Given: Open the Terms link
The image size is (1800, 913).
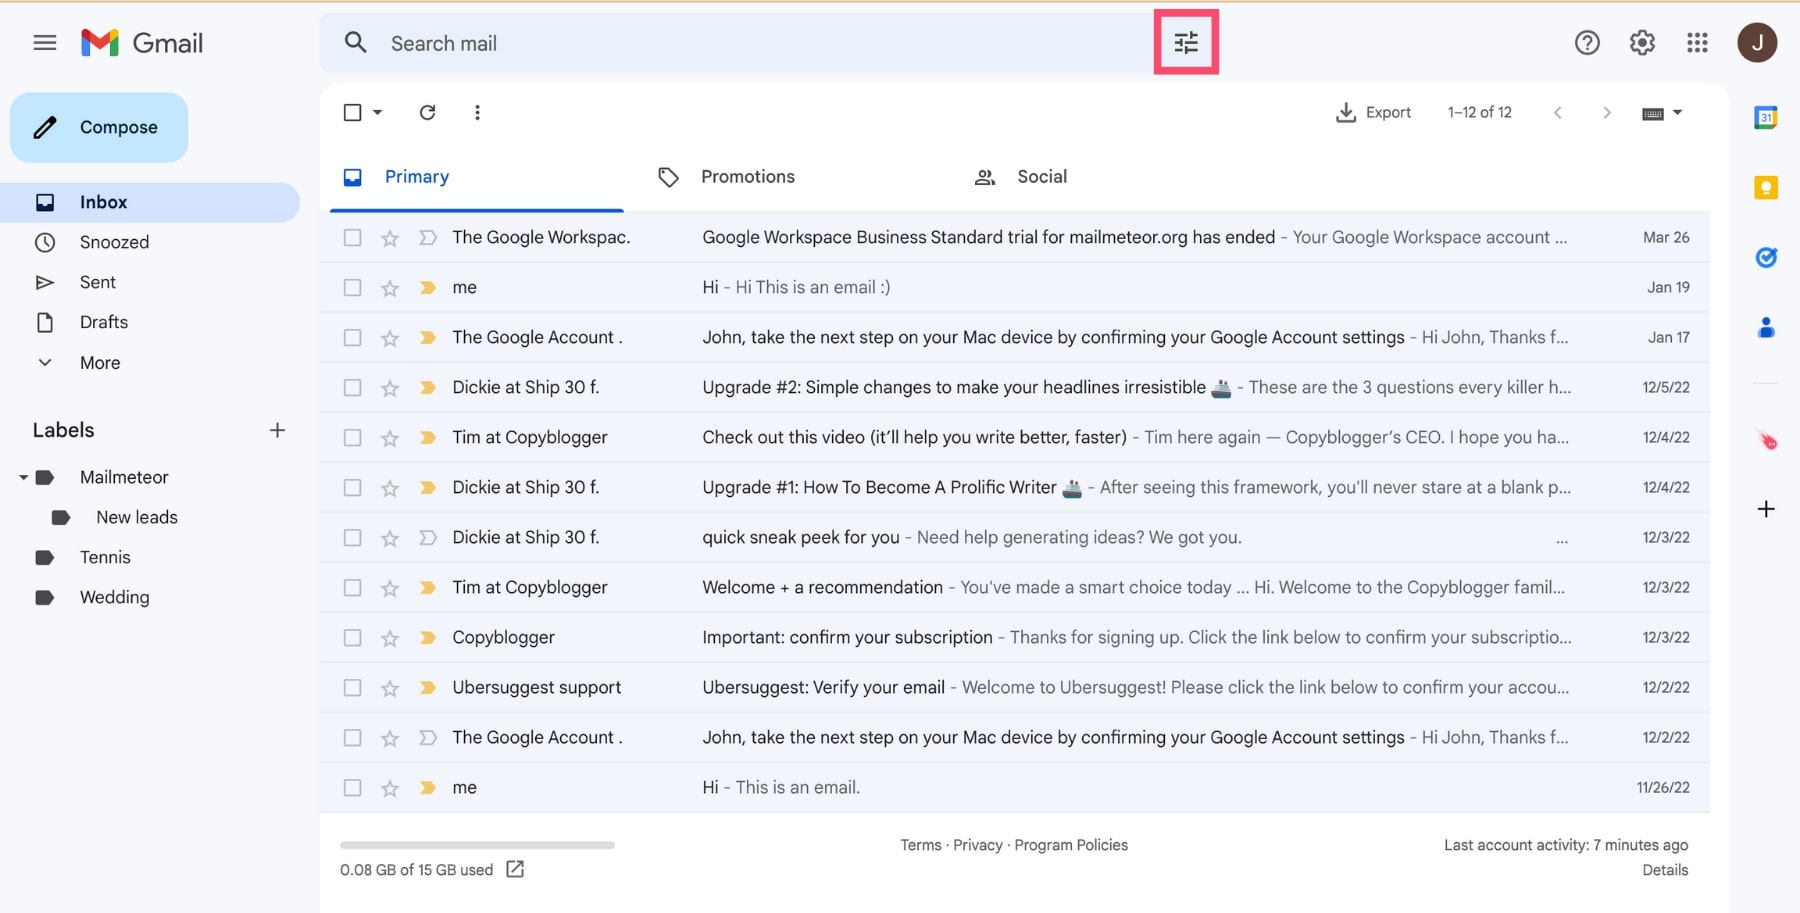Looking at the screenshot, I should (921, 845).
